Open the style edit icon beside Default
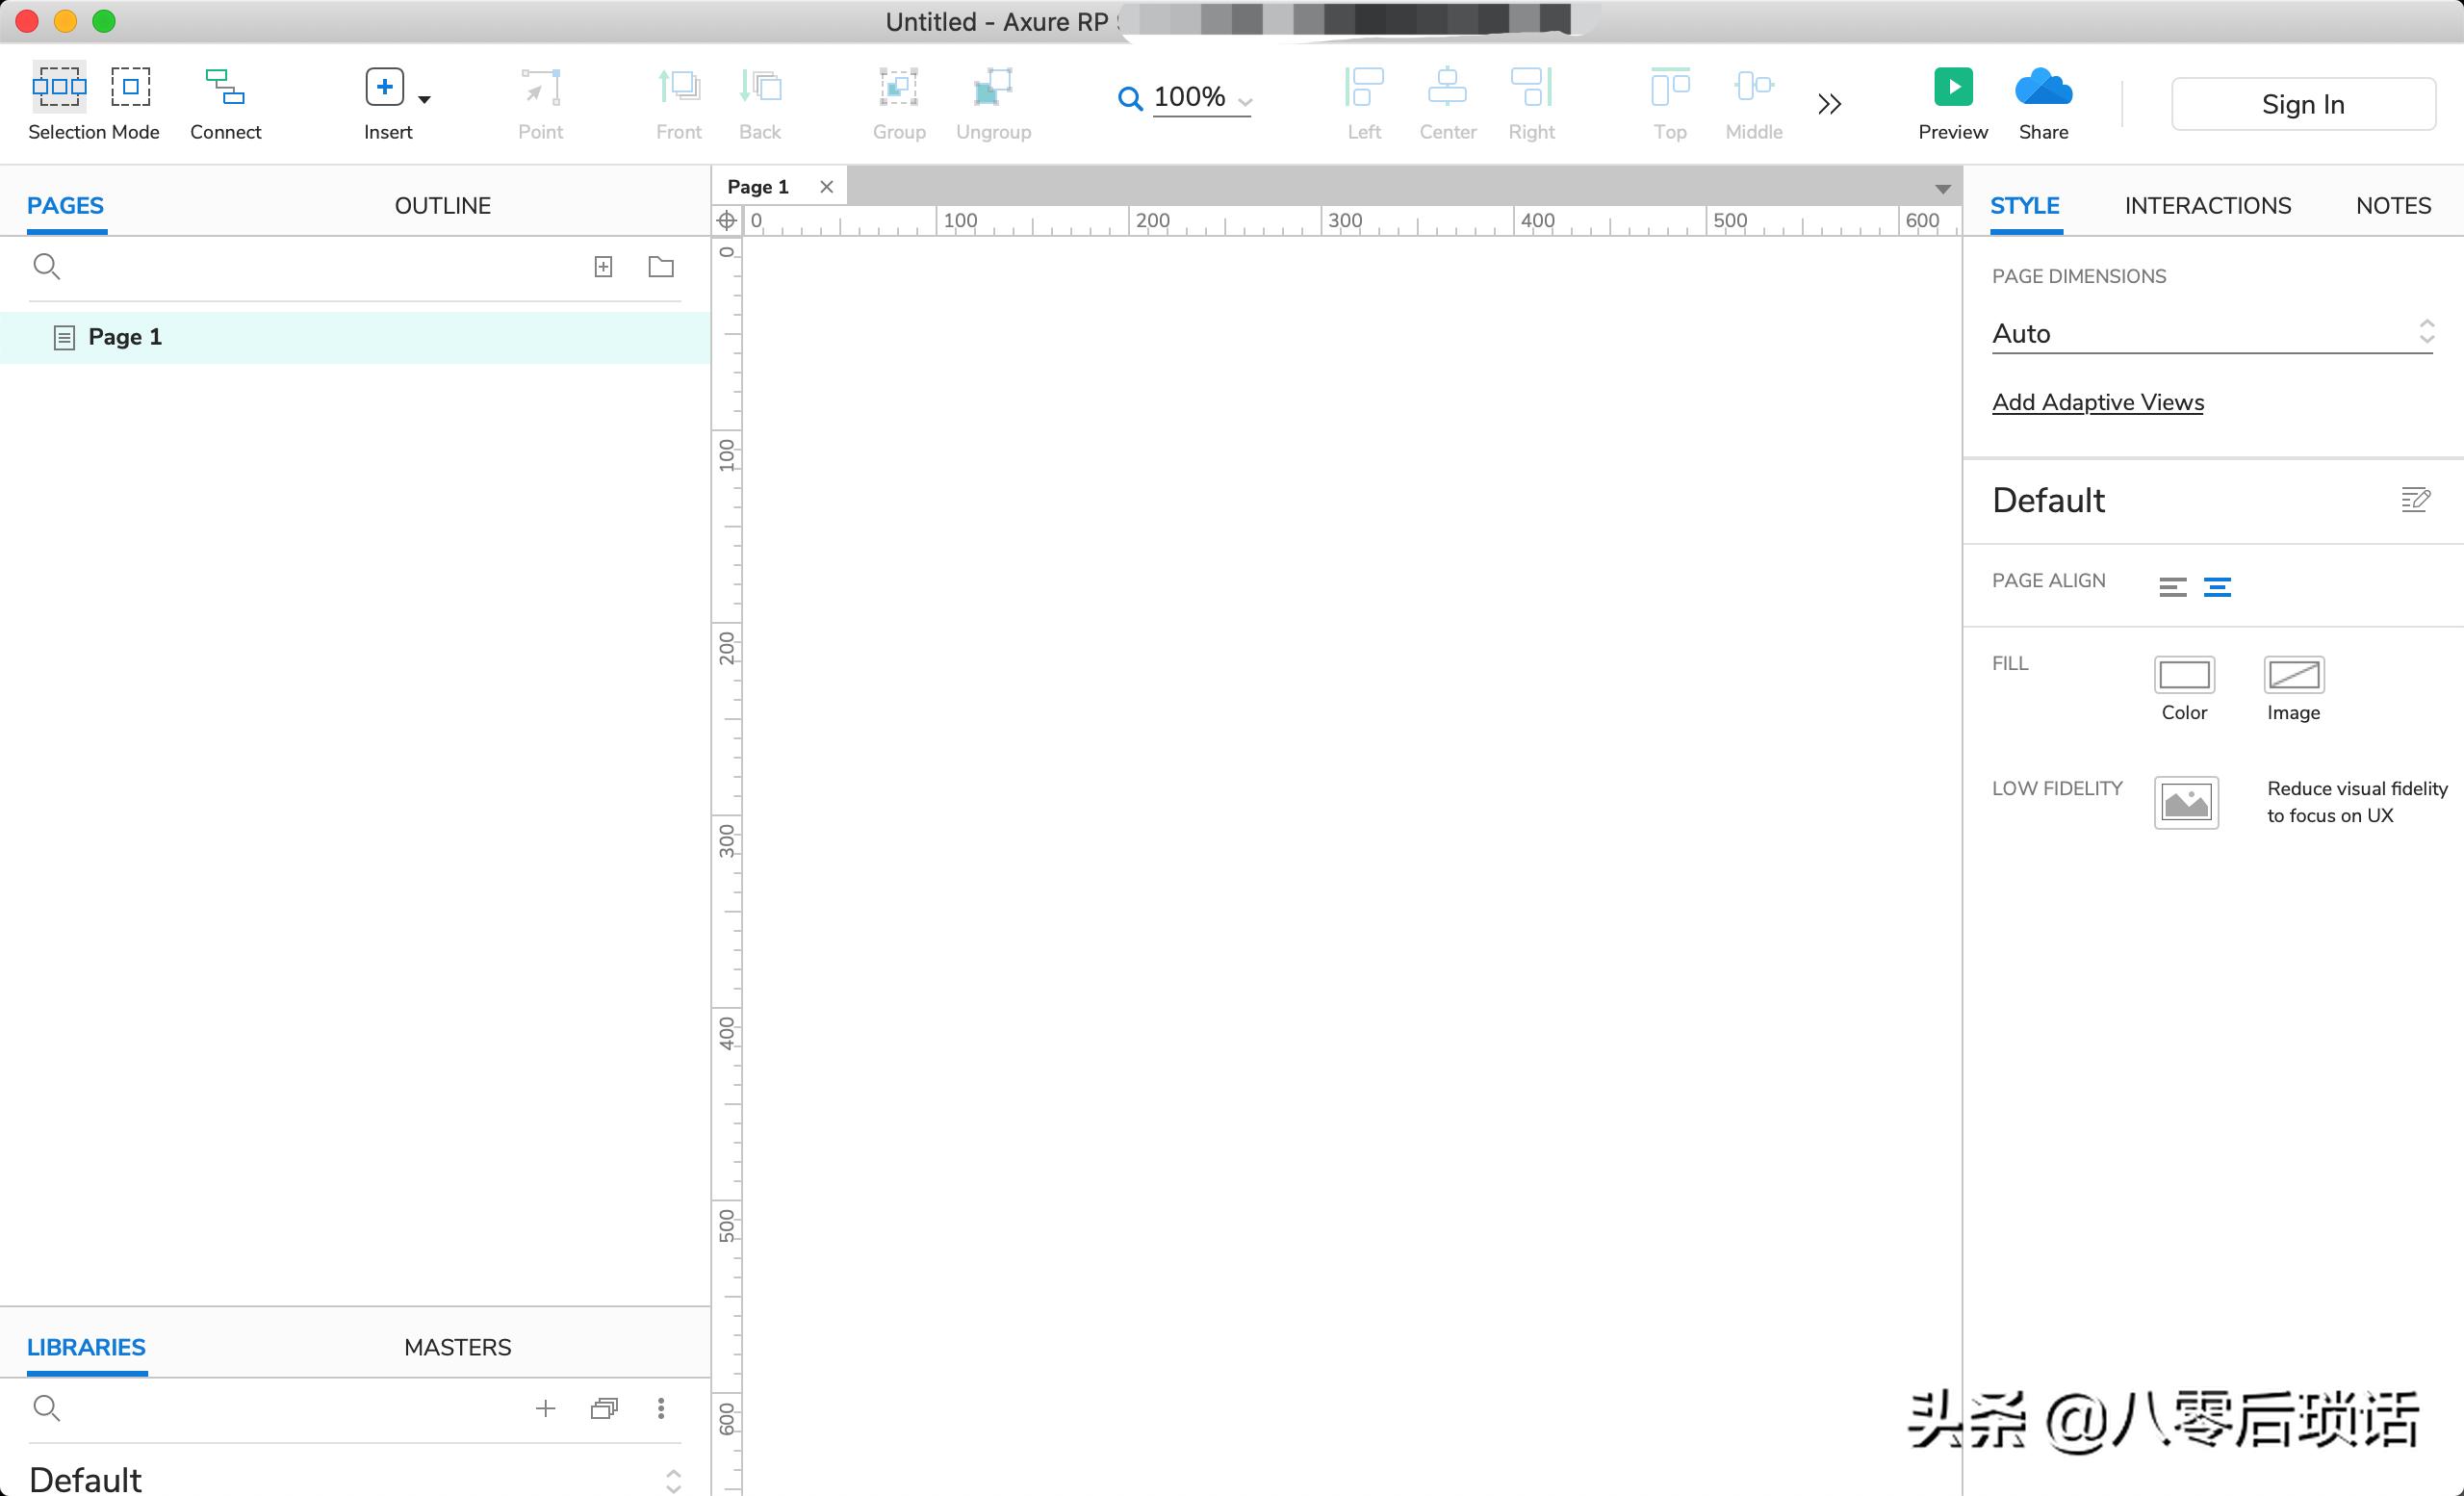Image resolution: width=2464 pixels, height=1496 pixels. pos(2414,499)
